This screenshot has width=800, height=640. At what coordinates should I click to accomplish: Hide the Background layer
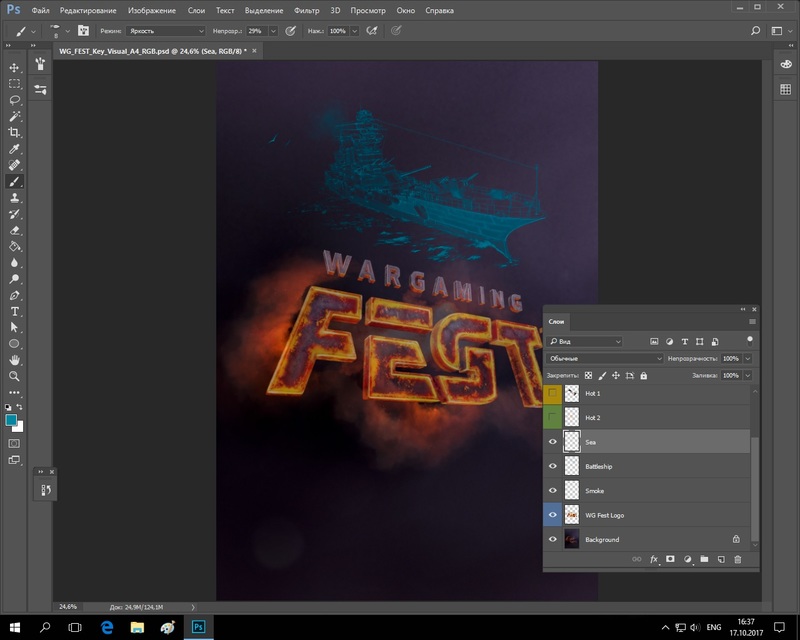[553, 539]
